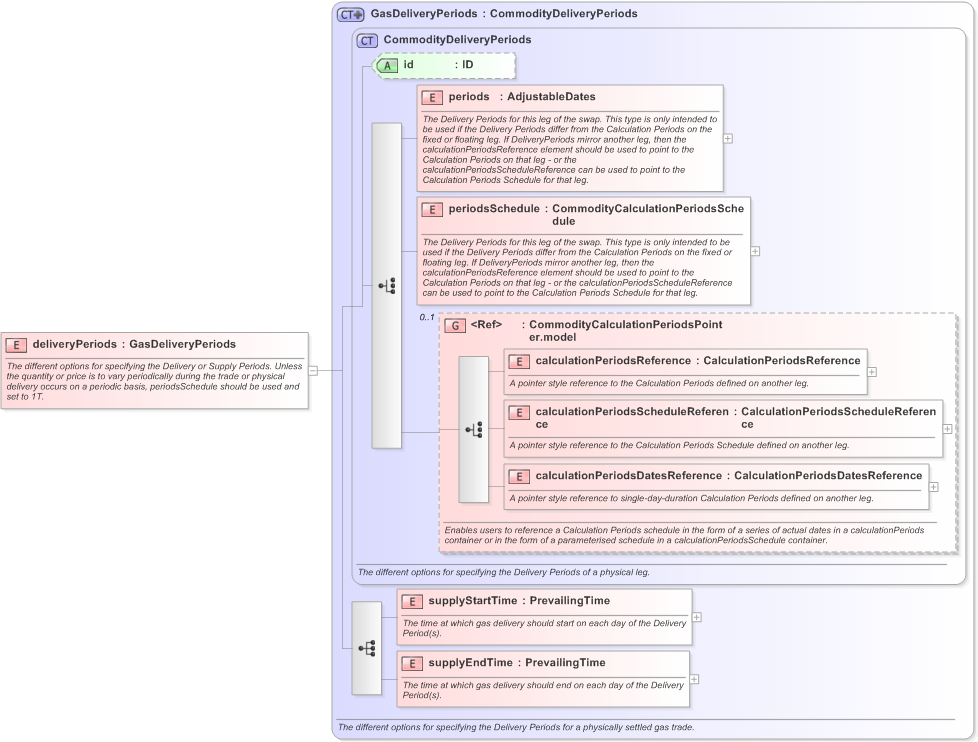The image size is (978, 742).
Task: Click the A attribute icon for id
Action: 387,65
